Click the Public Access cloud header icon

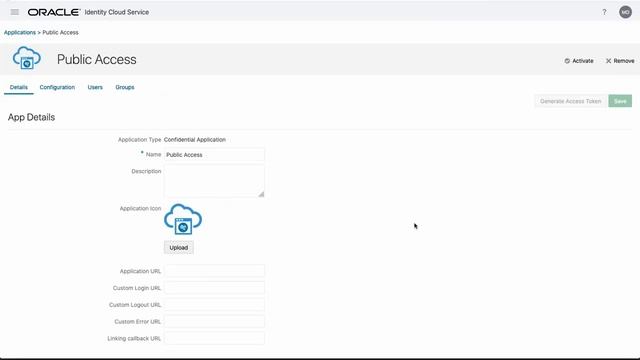(x=27, y=58)
